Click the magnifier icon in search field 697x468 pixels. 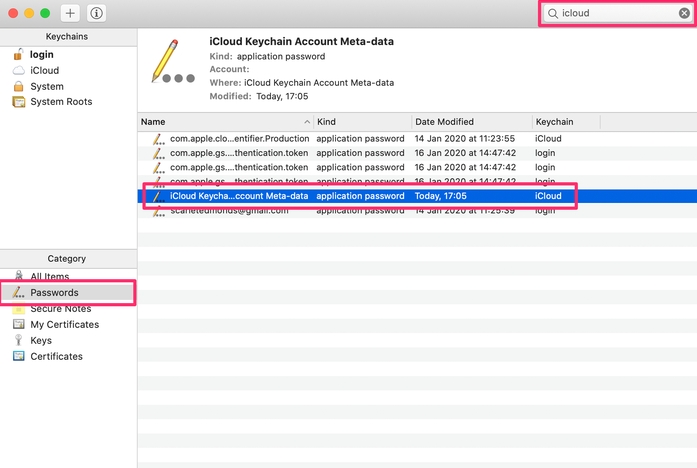pos(553,13)
